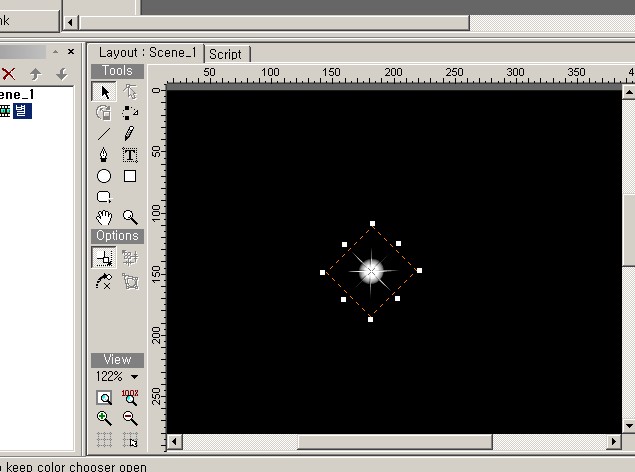
Task: Click canvas horizontal scrollbar left arrow
Action: (x=175, y=441)
